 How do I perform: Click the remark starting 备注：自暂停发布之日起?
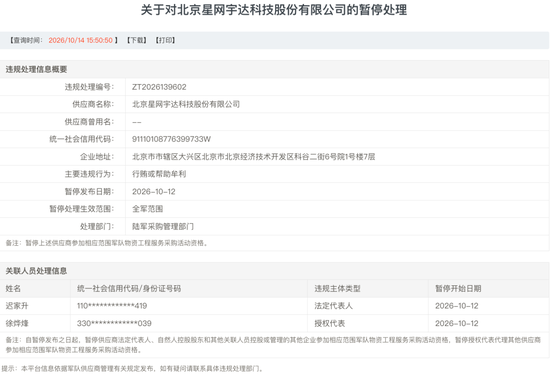[x=273, y=345]
